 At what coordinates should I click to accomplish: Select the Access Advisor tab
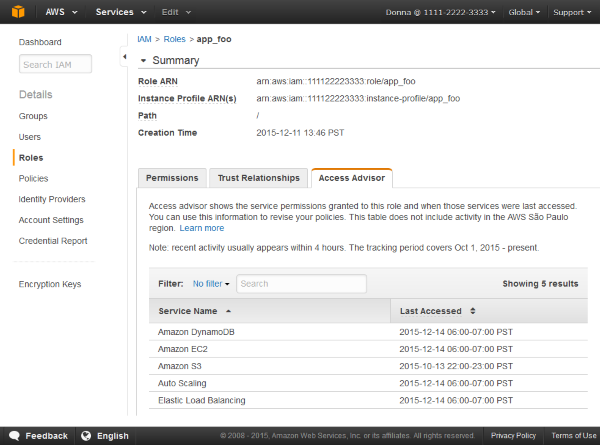point(352,178)
